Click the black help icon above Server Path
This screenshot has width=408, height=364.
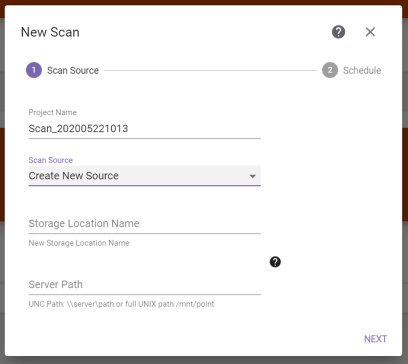point(275,262)
